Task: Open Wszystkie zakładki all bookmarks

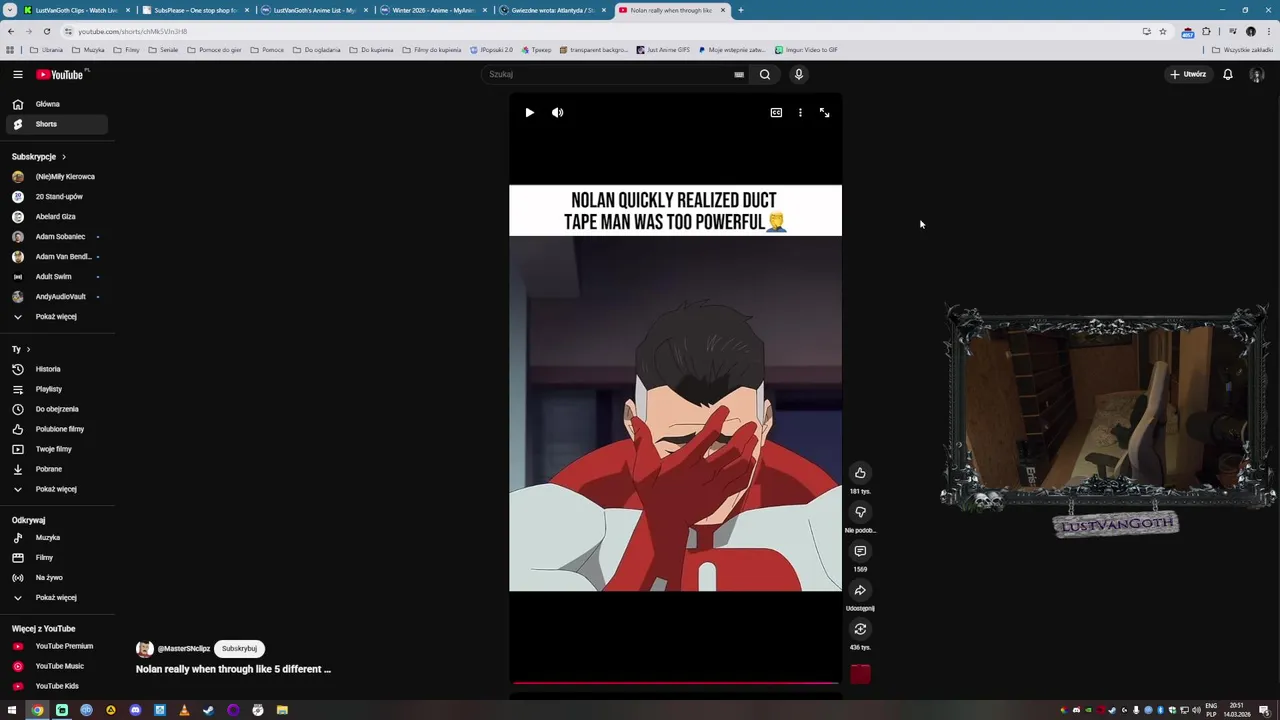Action: (1242, 50)
